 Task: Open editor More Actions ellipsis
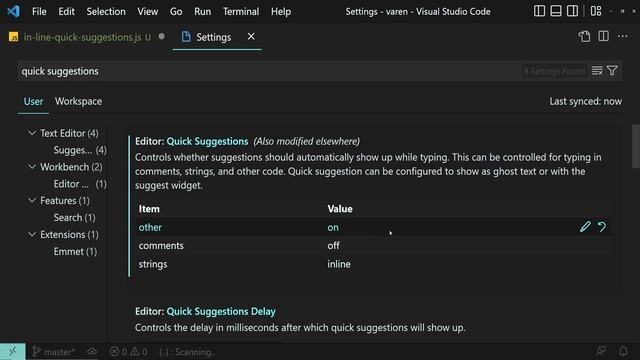[x=622, y=36]
